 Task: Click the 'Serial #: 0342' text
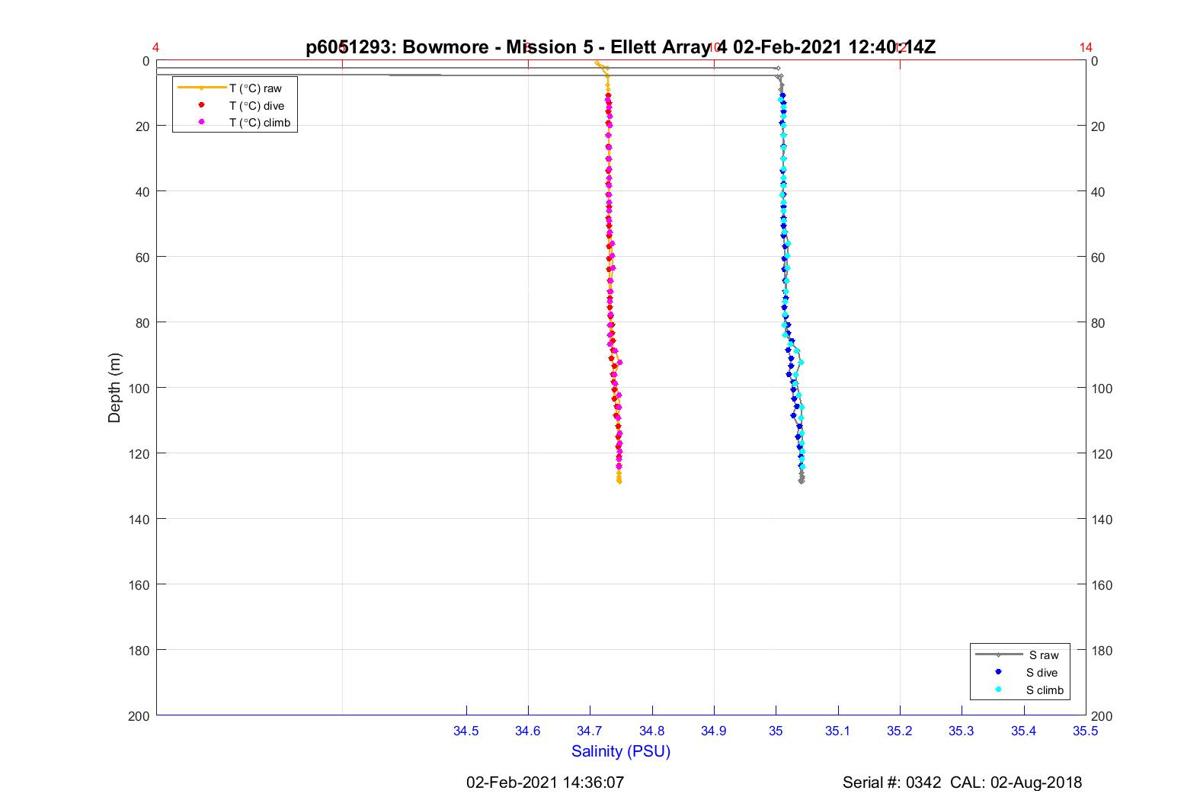coord(893,783)
